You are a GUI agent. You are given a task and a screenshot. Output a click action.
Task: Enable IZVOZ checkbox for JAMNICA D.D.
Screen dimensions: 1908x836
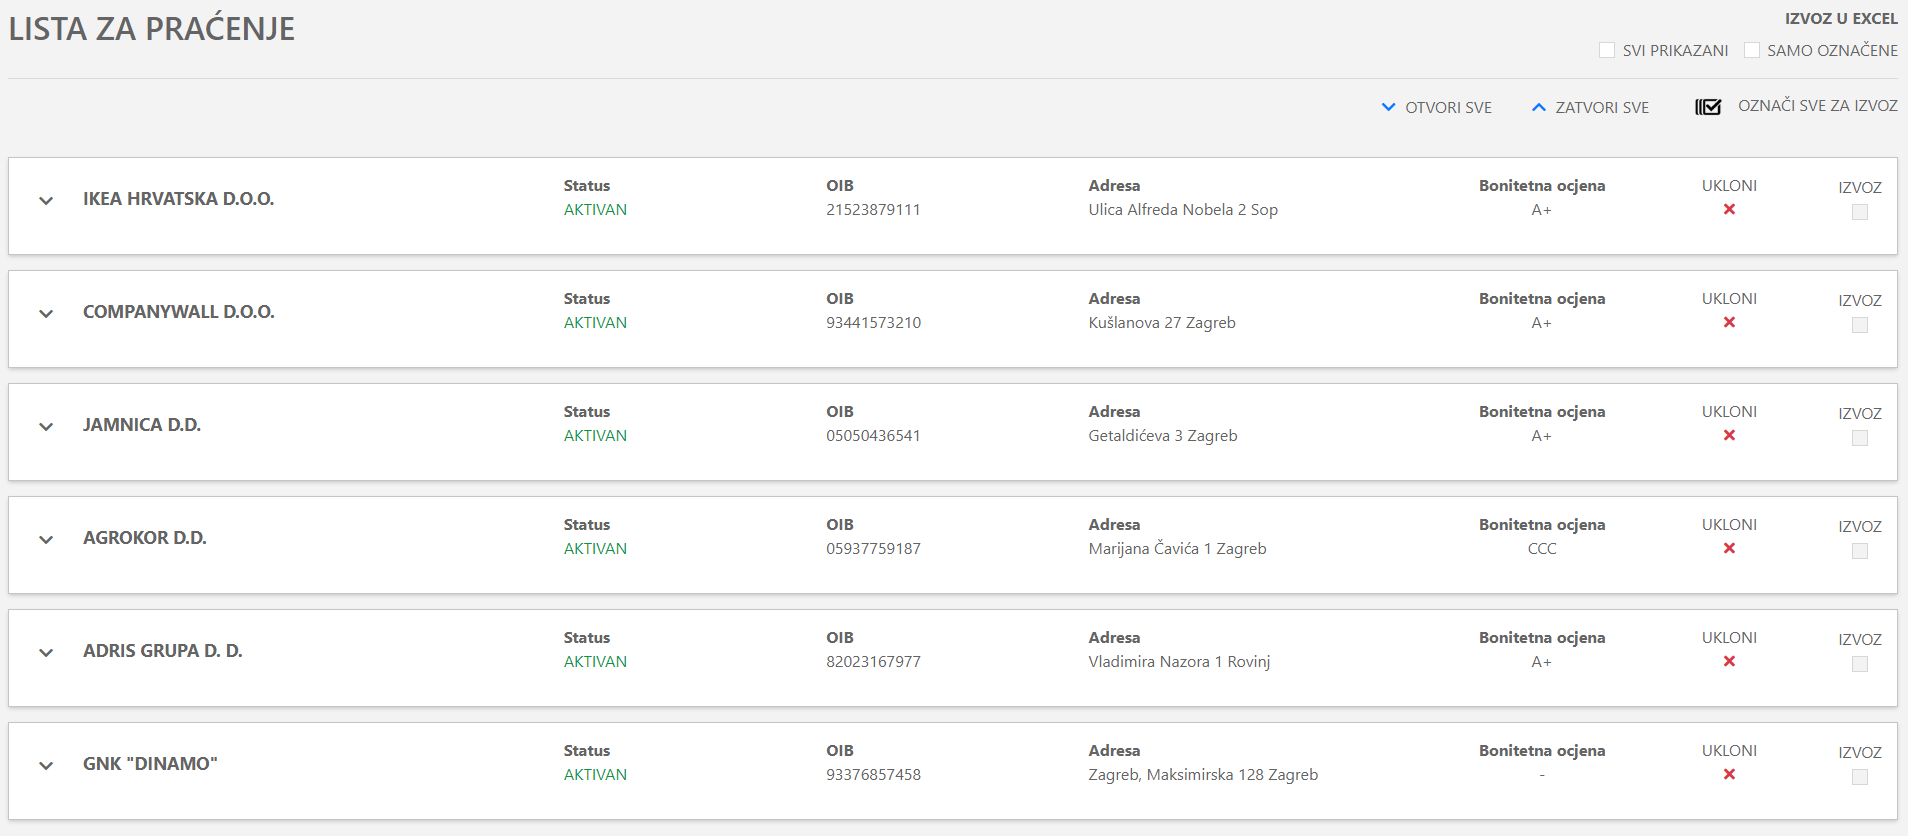(x=1860, y=438)
